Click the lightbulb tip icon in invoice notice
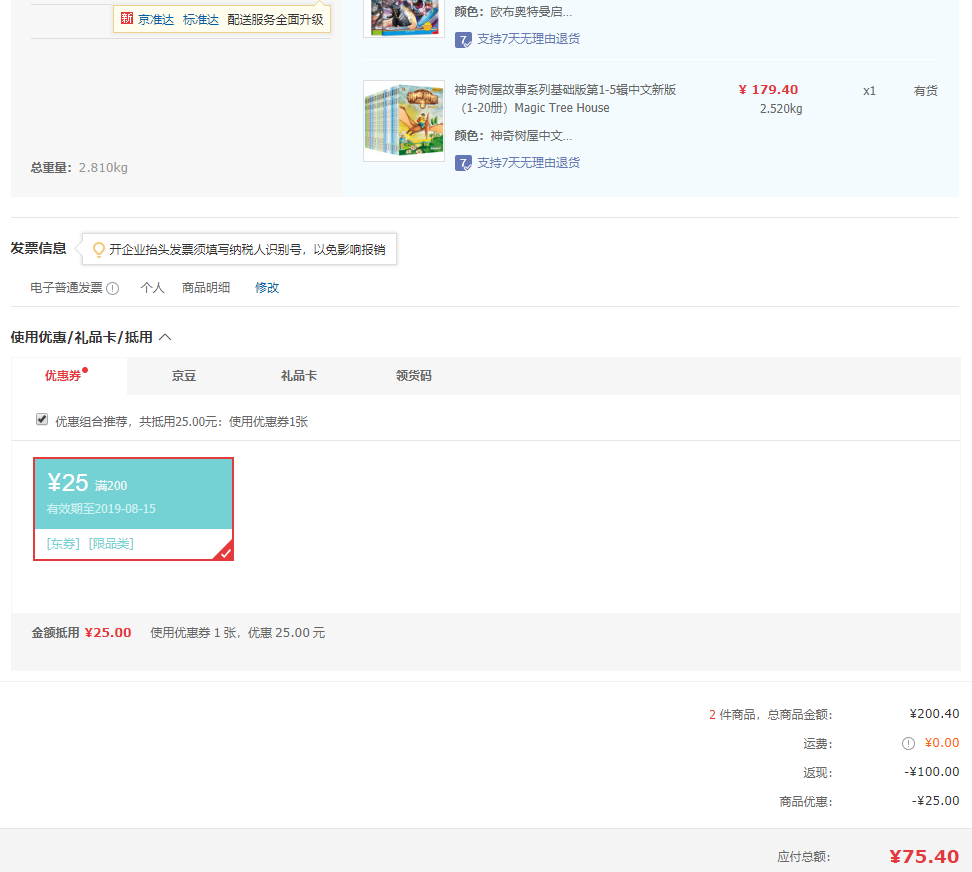972x872 pixels. pyautogui.click(x=99, y=249)
